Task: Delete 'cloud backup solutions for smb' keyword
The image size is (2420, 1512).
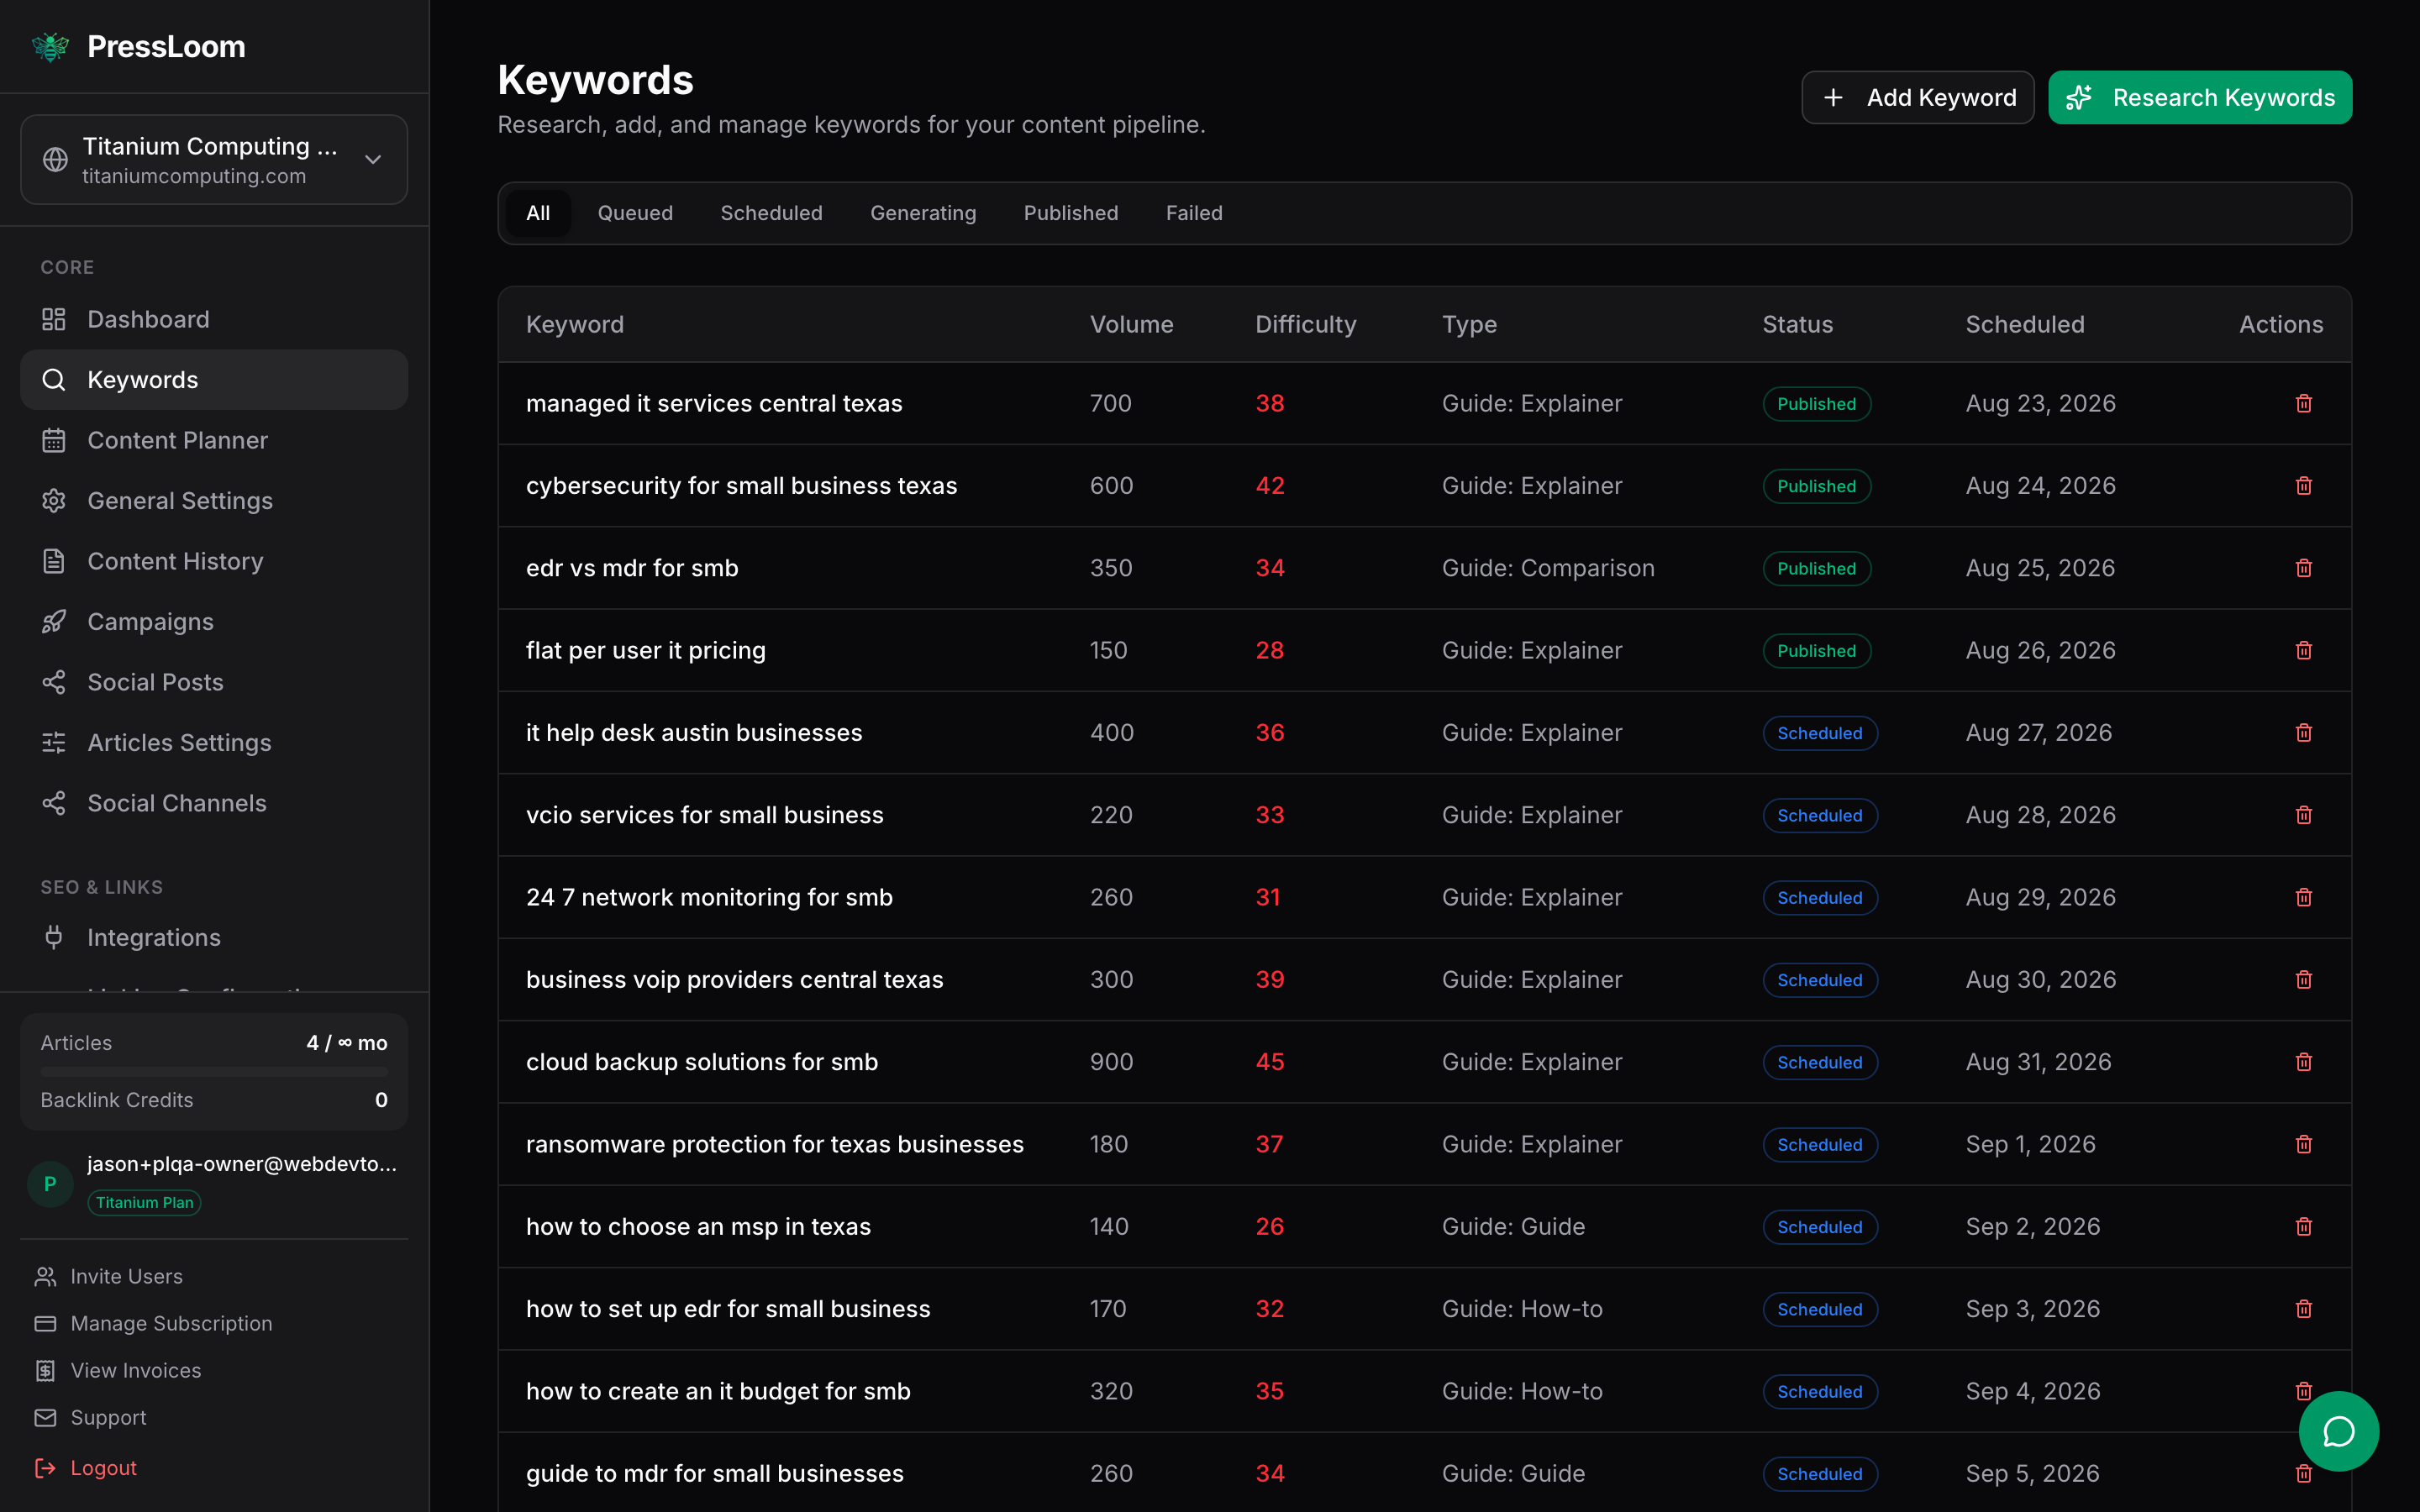Action: coord(2304,1062)
